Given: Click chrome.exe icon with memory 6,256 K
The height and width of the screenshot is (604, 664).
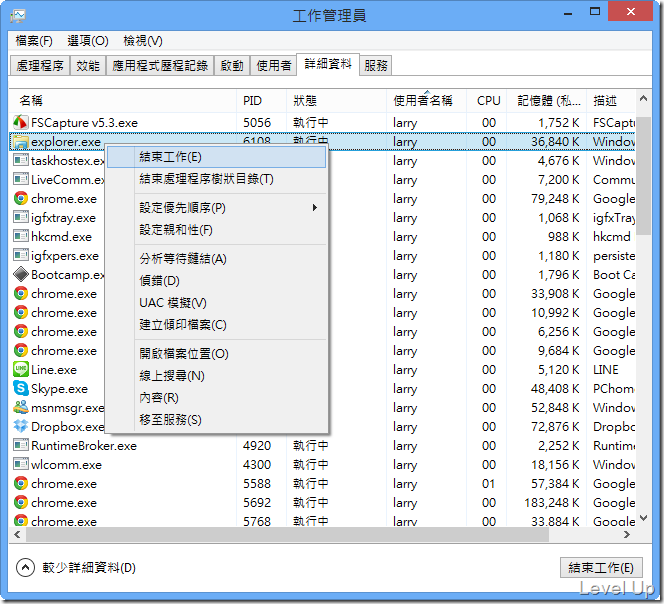Looking at the screenshot, I should pyautogui.click(x=20, y=331).
